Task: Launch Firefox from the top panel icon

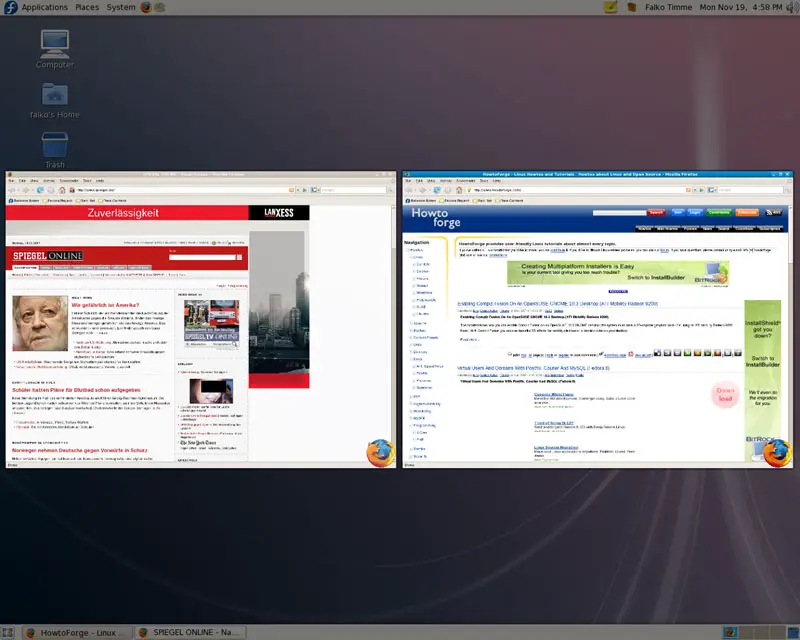Action: (x=146, y=7)
